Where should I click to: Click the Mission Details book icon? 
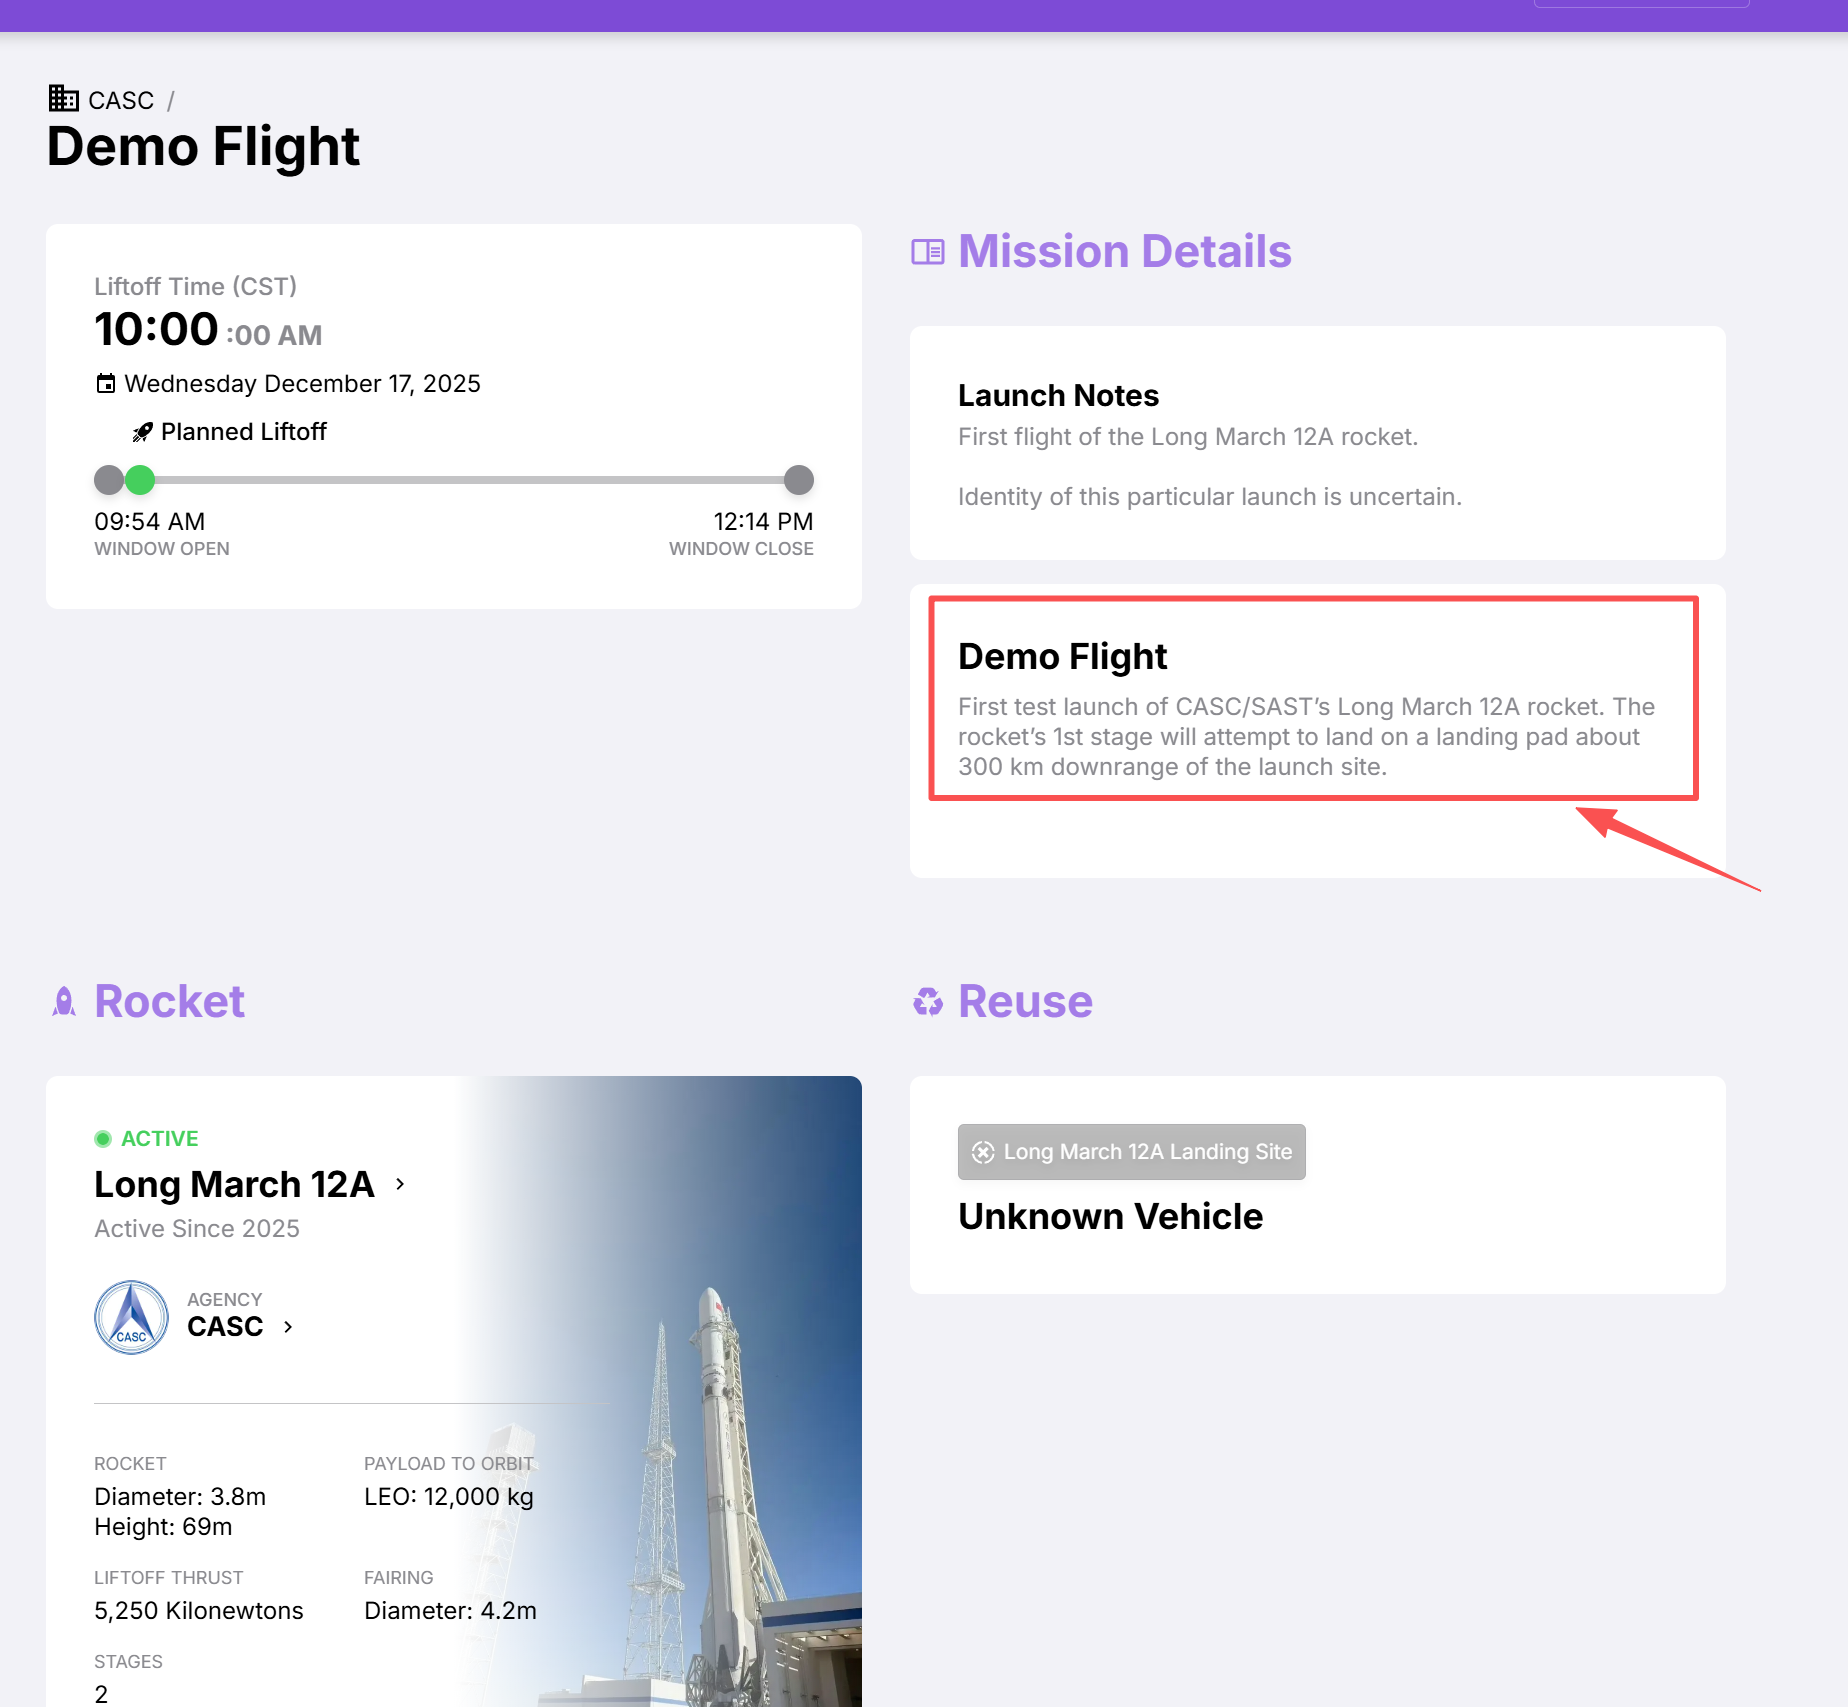point(927,252)
